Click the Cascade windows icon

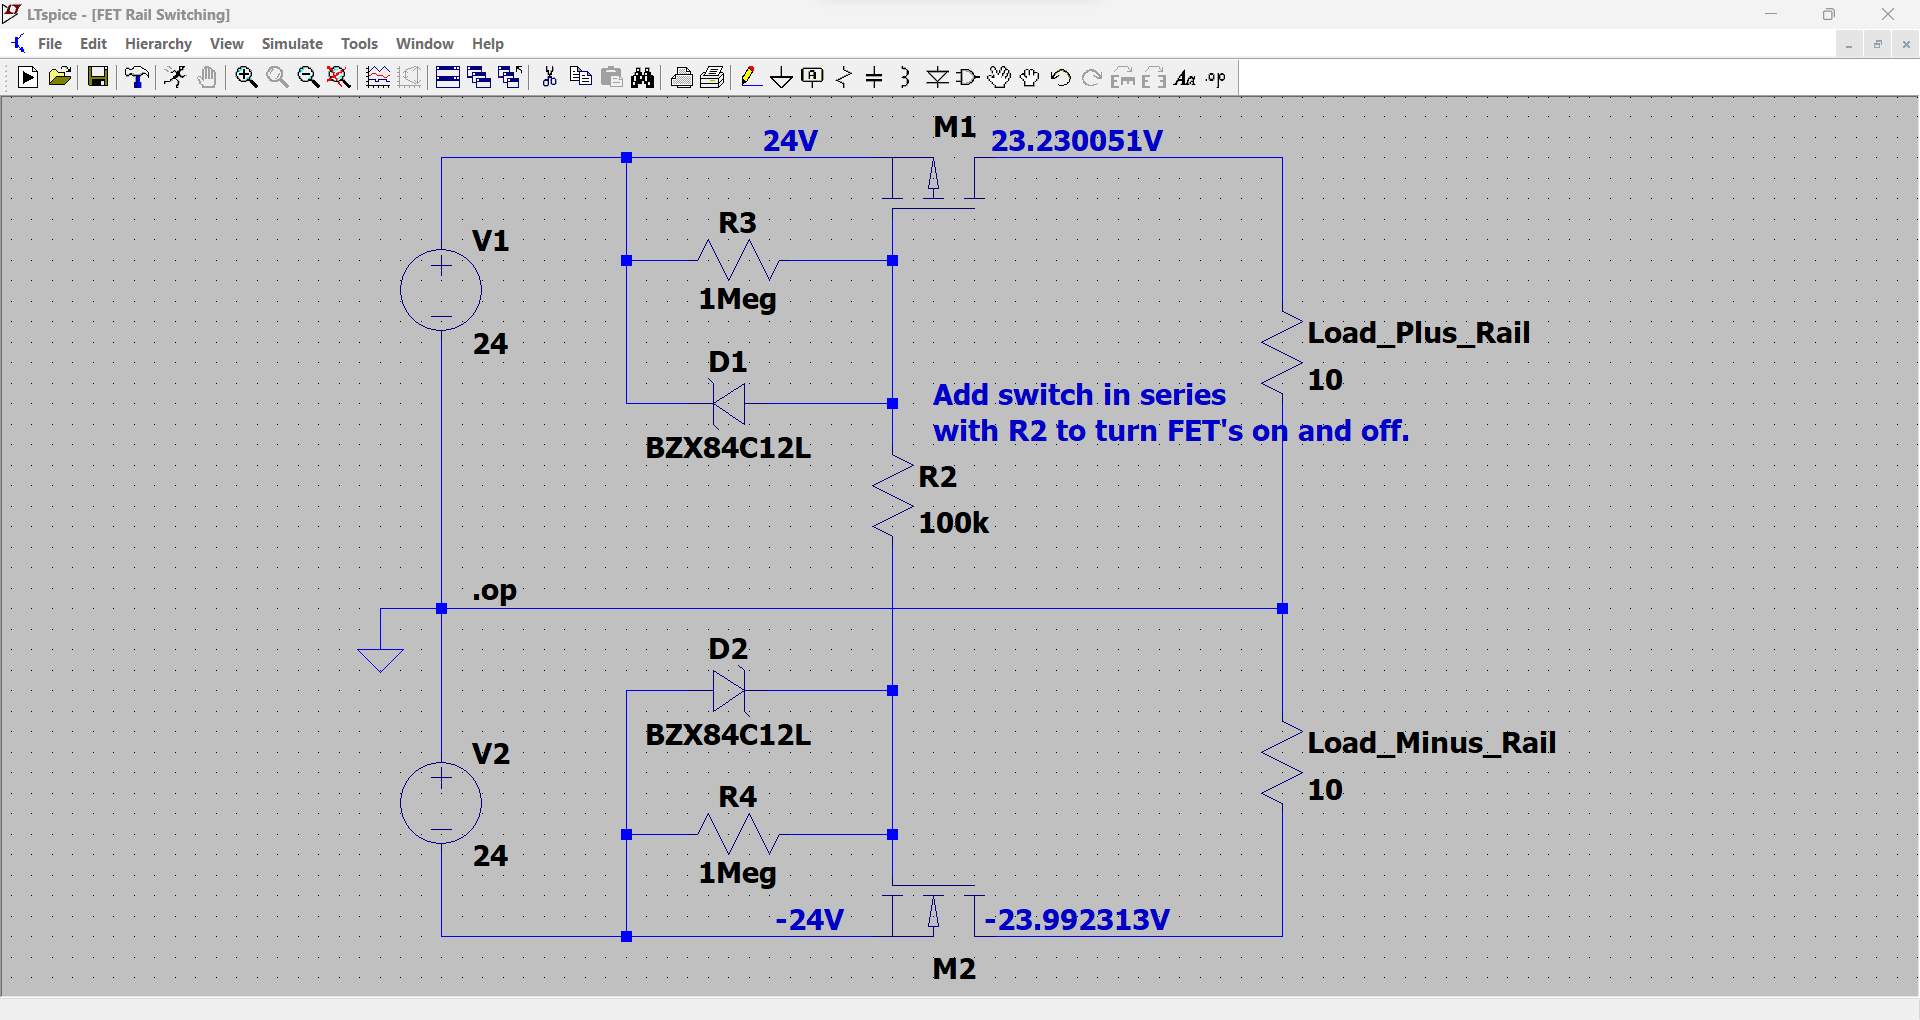pyautogui.click(x=479, y=78)
